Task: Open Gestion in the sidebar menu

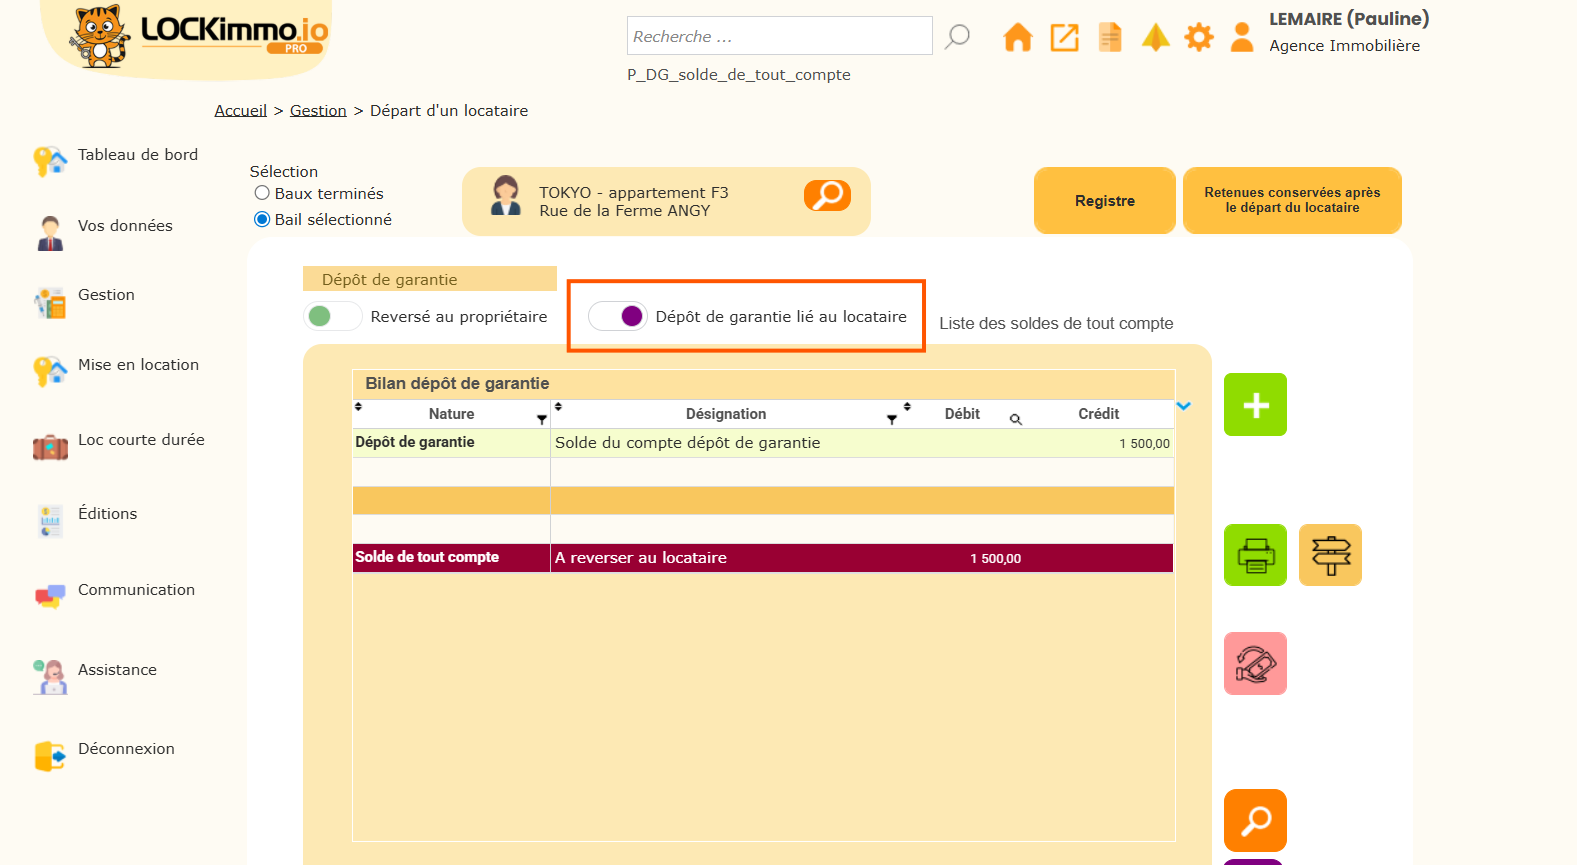Action: point(106,295)
